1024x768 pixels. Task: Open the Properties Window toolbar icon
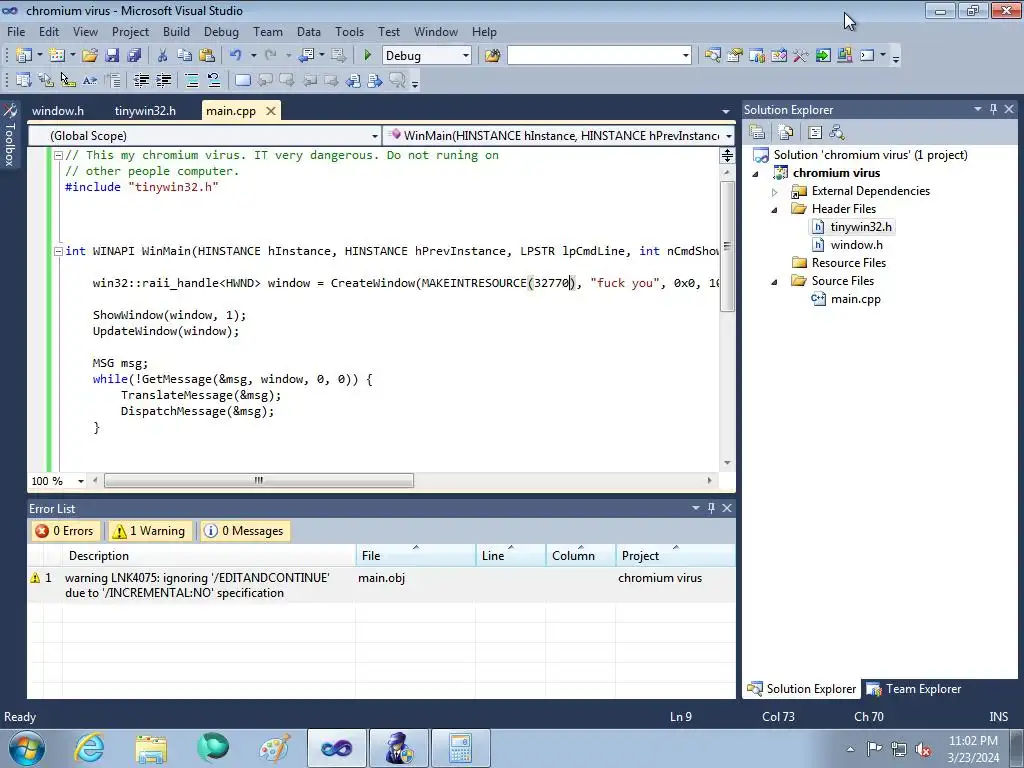[735, 56]
